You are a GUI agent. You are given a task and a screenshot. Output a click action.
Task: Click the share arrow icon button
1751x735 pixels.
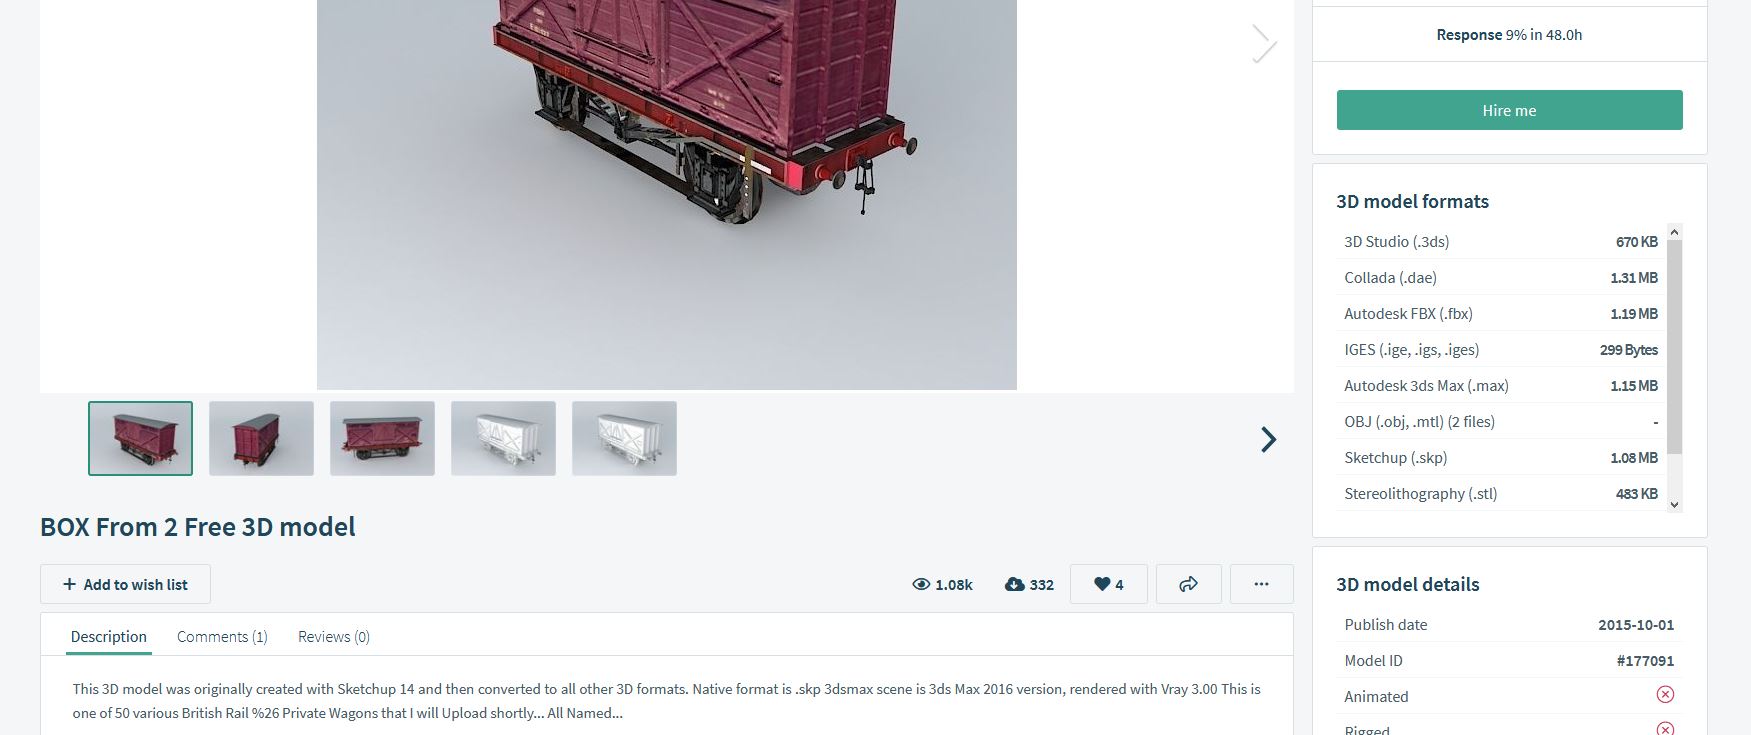(1188, 584)
